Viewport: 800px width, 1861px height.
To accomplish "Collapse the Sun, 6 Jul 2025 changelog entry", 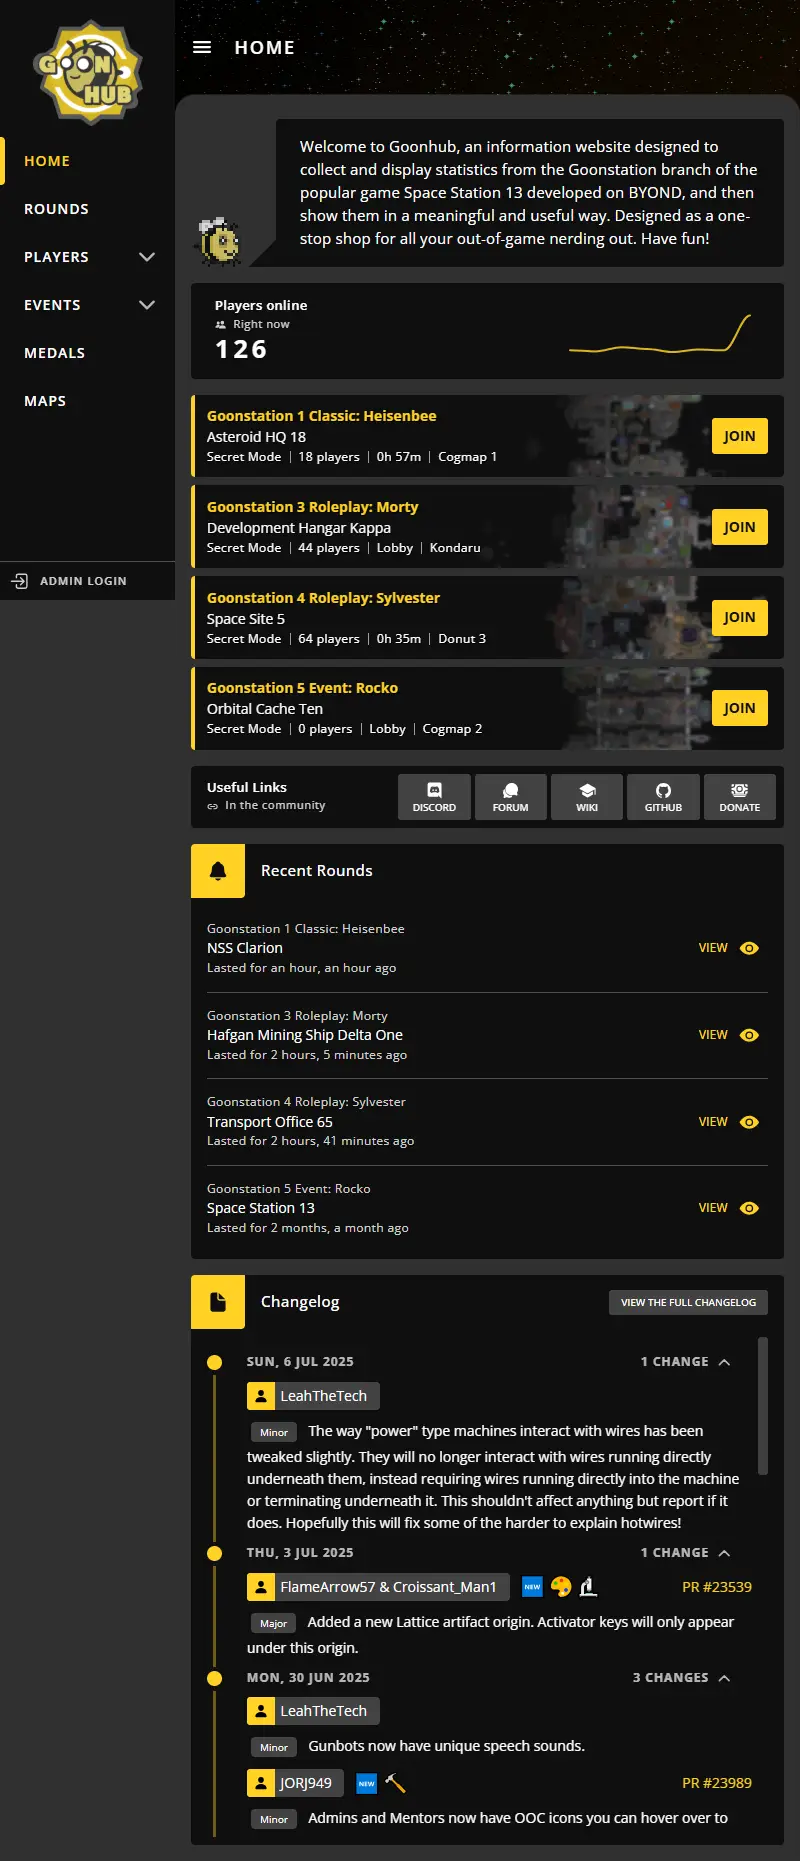I will tap(724, 1362).
